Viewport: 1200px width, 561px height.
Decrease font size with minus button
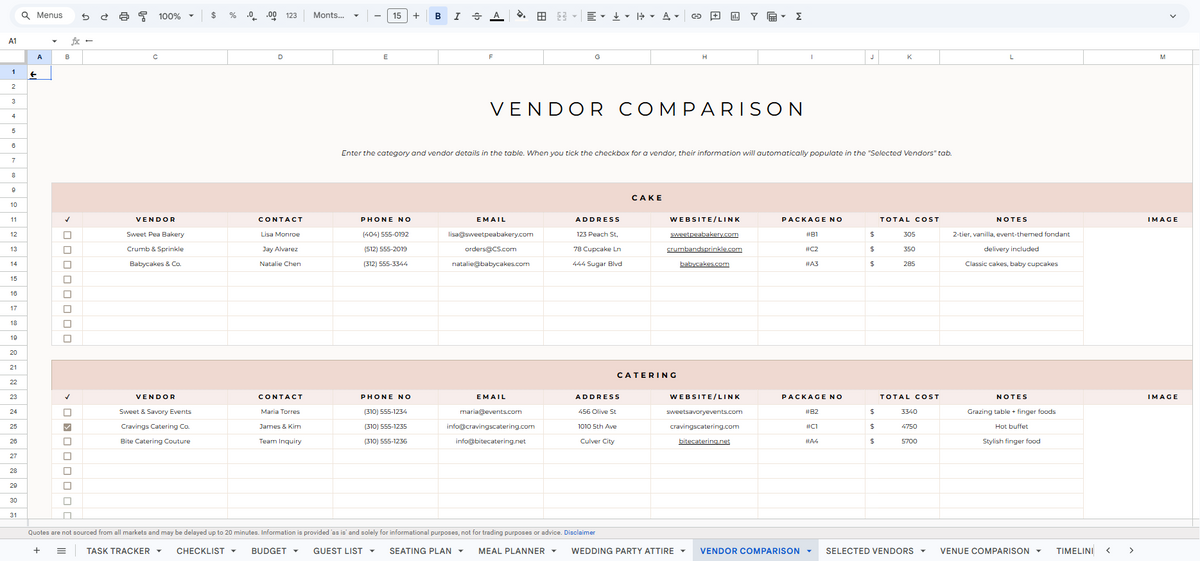376,16
